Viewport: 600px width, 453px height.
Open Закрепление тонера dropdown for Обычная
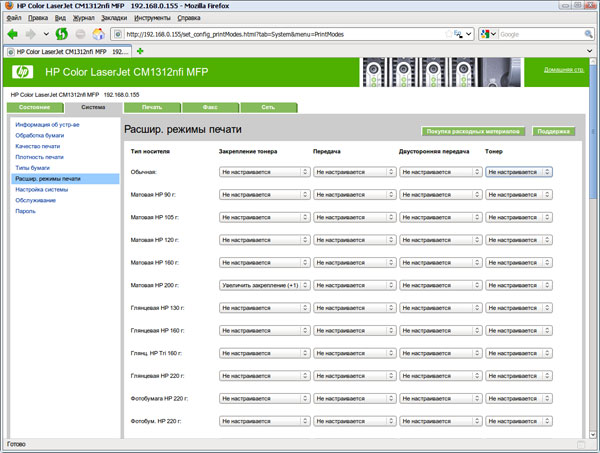(264, 172)
